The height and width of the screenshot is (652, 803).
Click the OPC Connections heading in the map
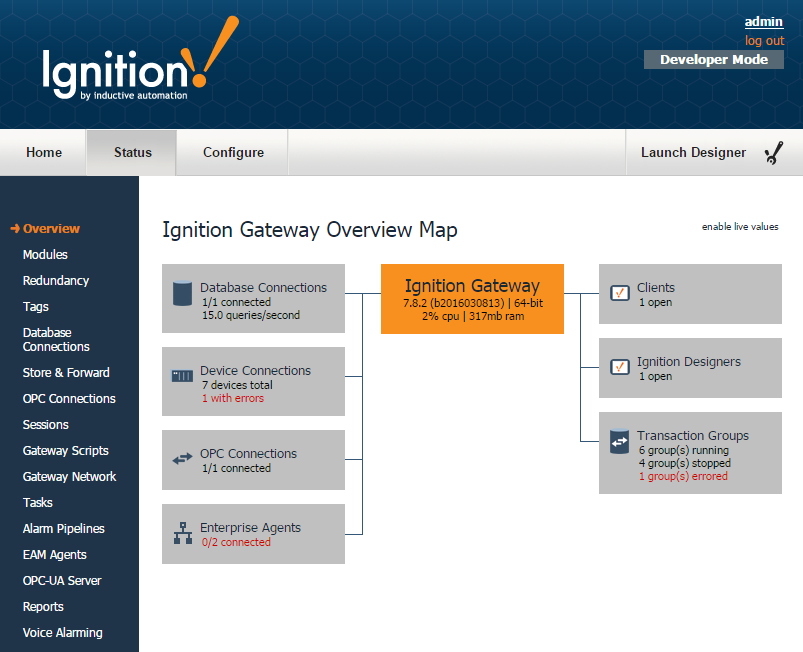[x=248, y=453]
